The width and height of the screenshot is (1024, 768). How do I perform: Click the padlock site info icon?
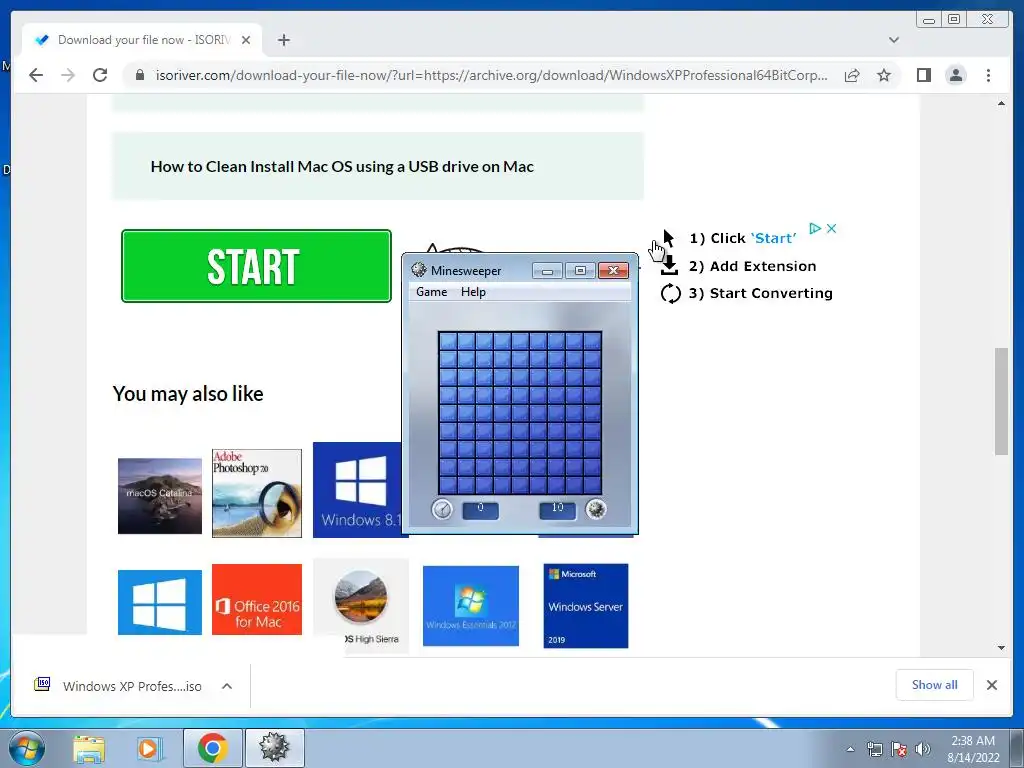pyautogui.click(x=139, y=75)
